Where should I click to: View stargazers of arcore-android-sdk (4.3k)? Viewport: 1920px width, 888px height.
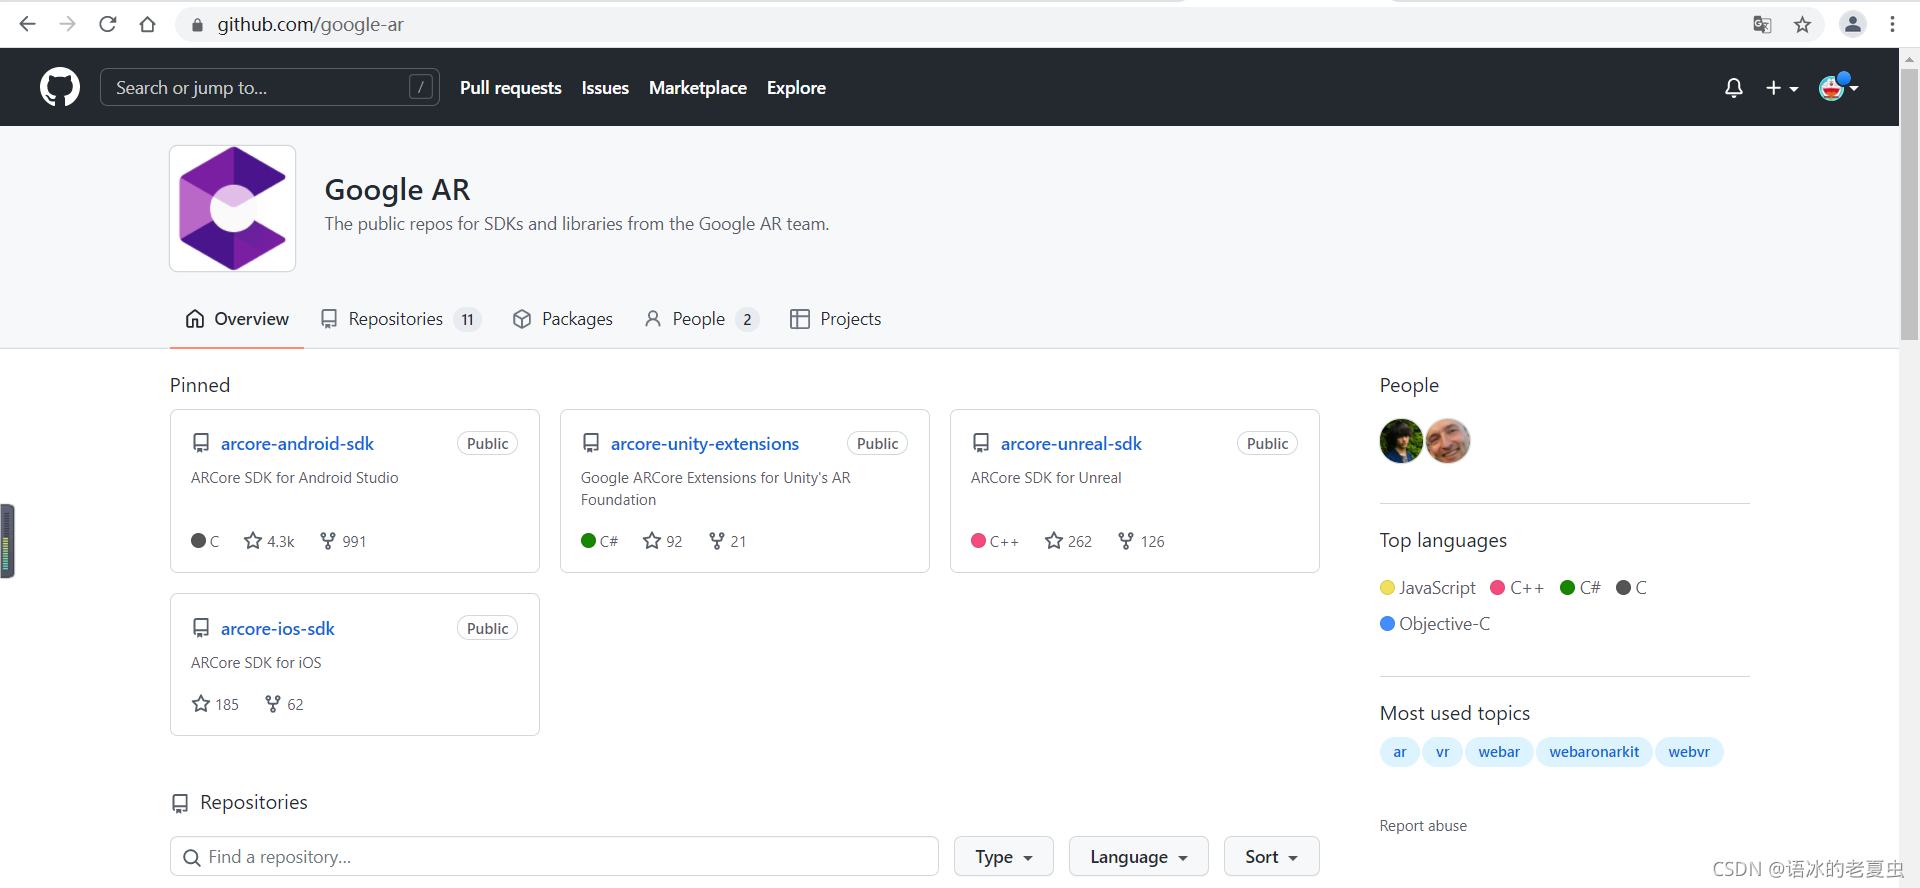[x=269, y=541]
